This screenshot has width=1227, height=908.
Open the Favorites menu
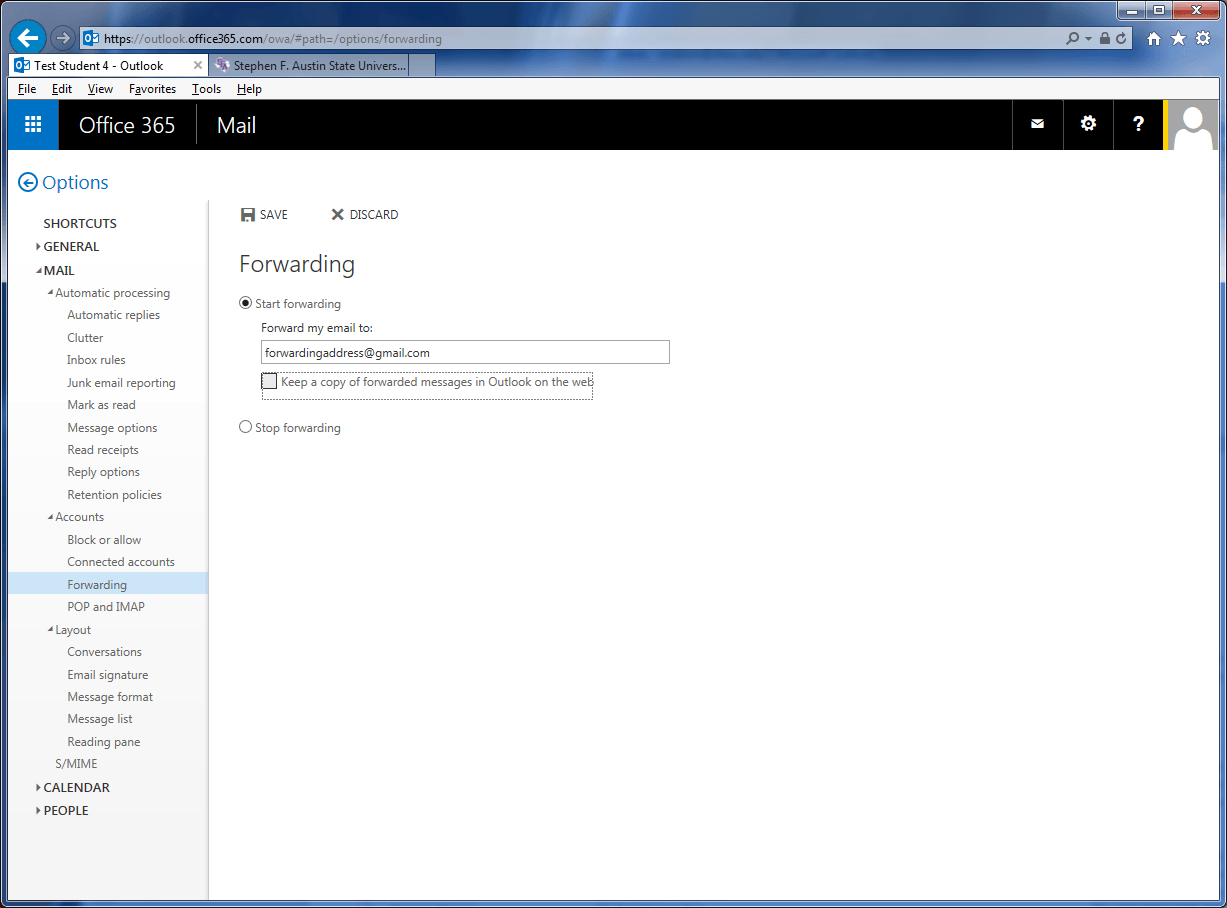coord(152,89)
